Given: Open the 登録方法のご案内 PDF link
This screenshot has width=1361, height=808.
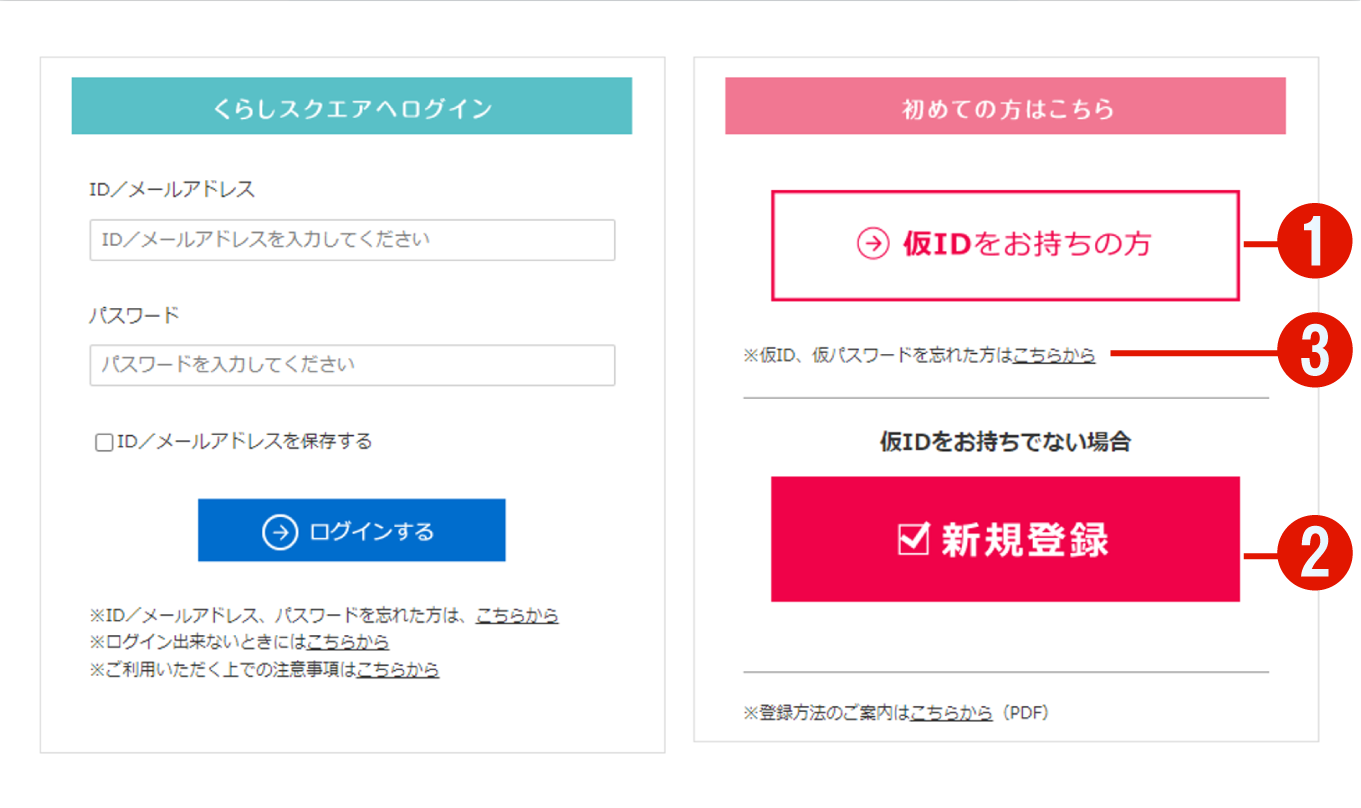Looking at the screenshot, I should click(x=951, y=713).
